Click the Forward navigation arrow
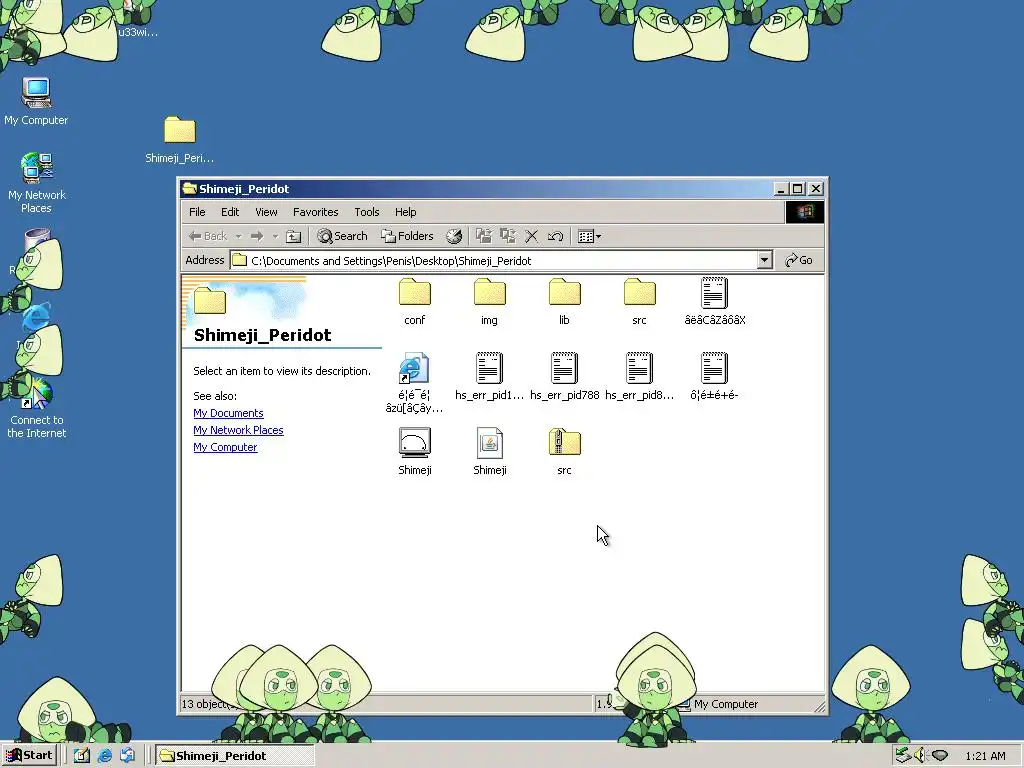Screen dimensions: 1024x768 [x=257, y=236]
